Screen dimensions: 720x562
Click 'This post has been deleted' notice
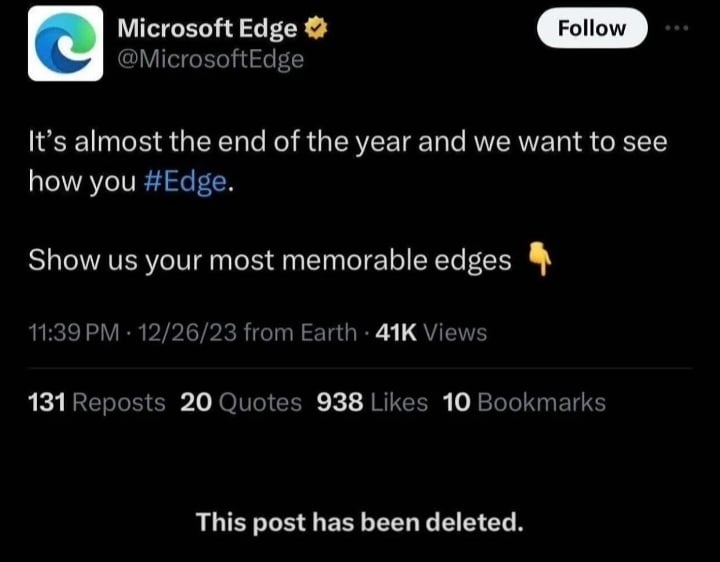pyautogui.click(x=359, y=521)
